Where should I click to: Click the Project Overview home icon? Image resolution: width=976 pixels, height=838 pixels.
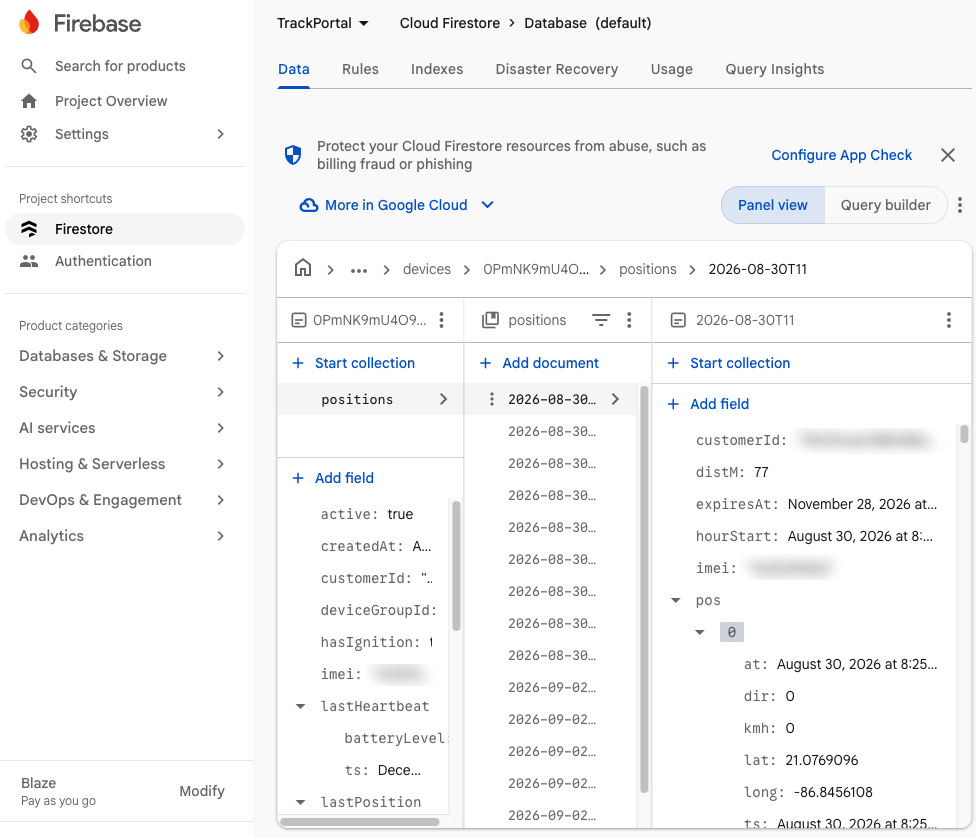[29, 101]
